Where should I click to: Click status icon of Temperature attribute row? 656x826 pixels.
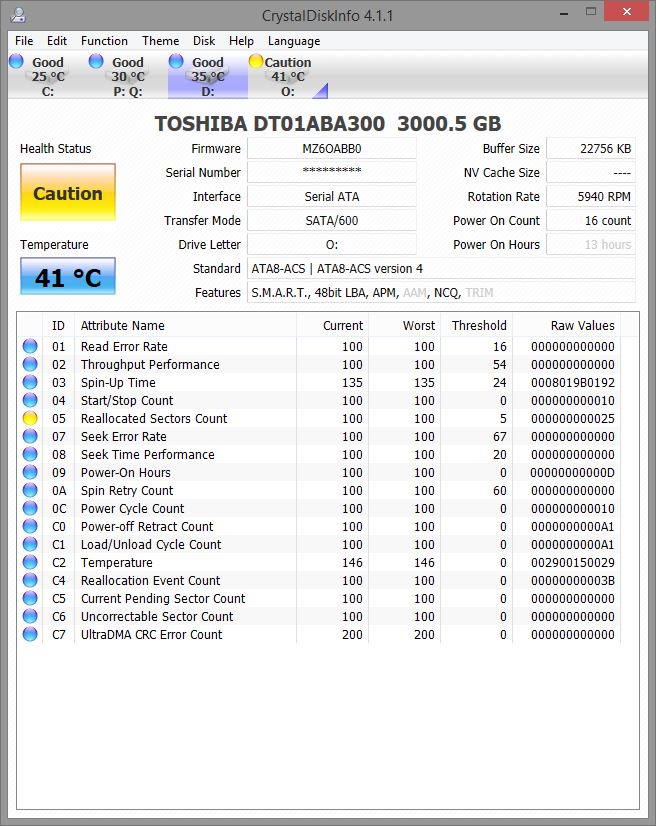(x=30, y=562)
